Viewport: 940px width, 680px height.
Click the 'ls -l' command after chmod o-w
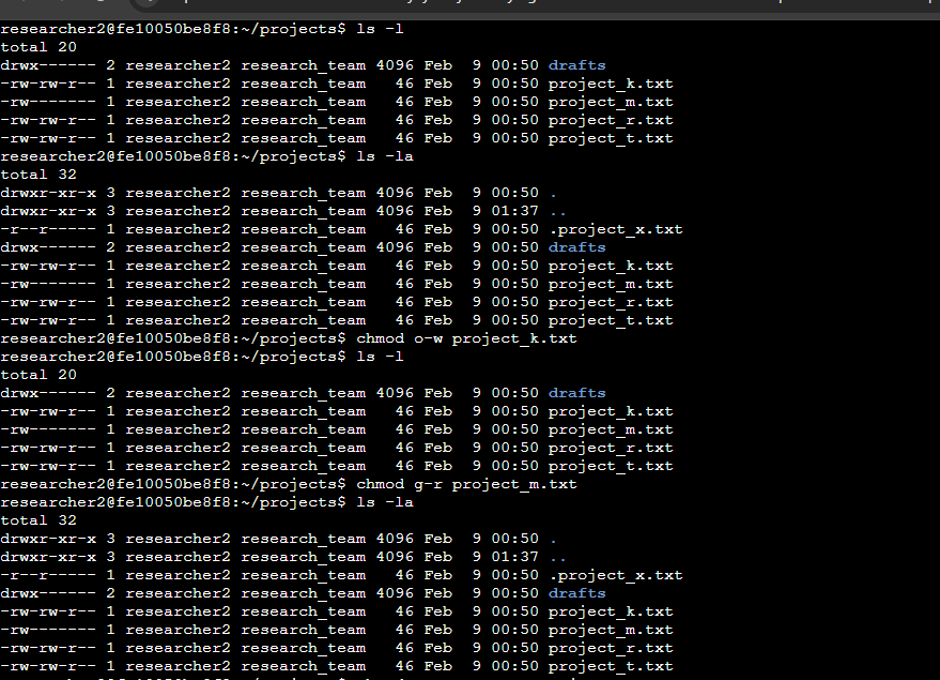point(380,356)
